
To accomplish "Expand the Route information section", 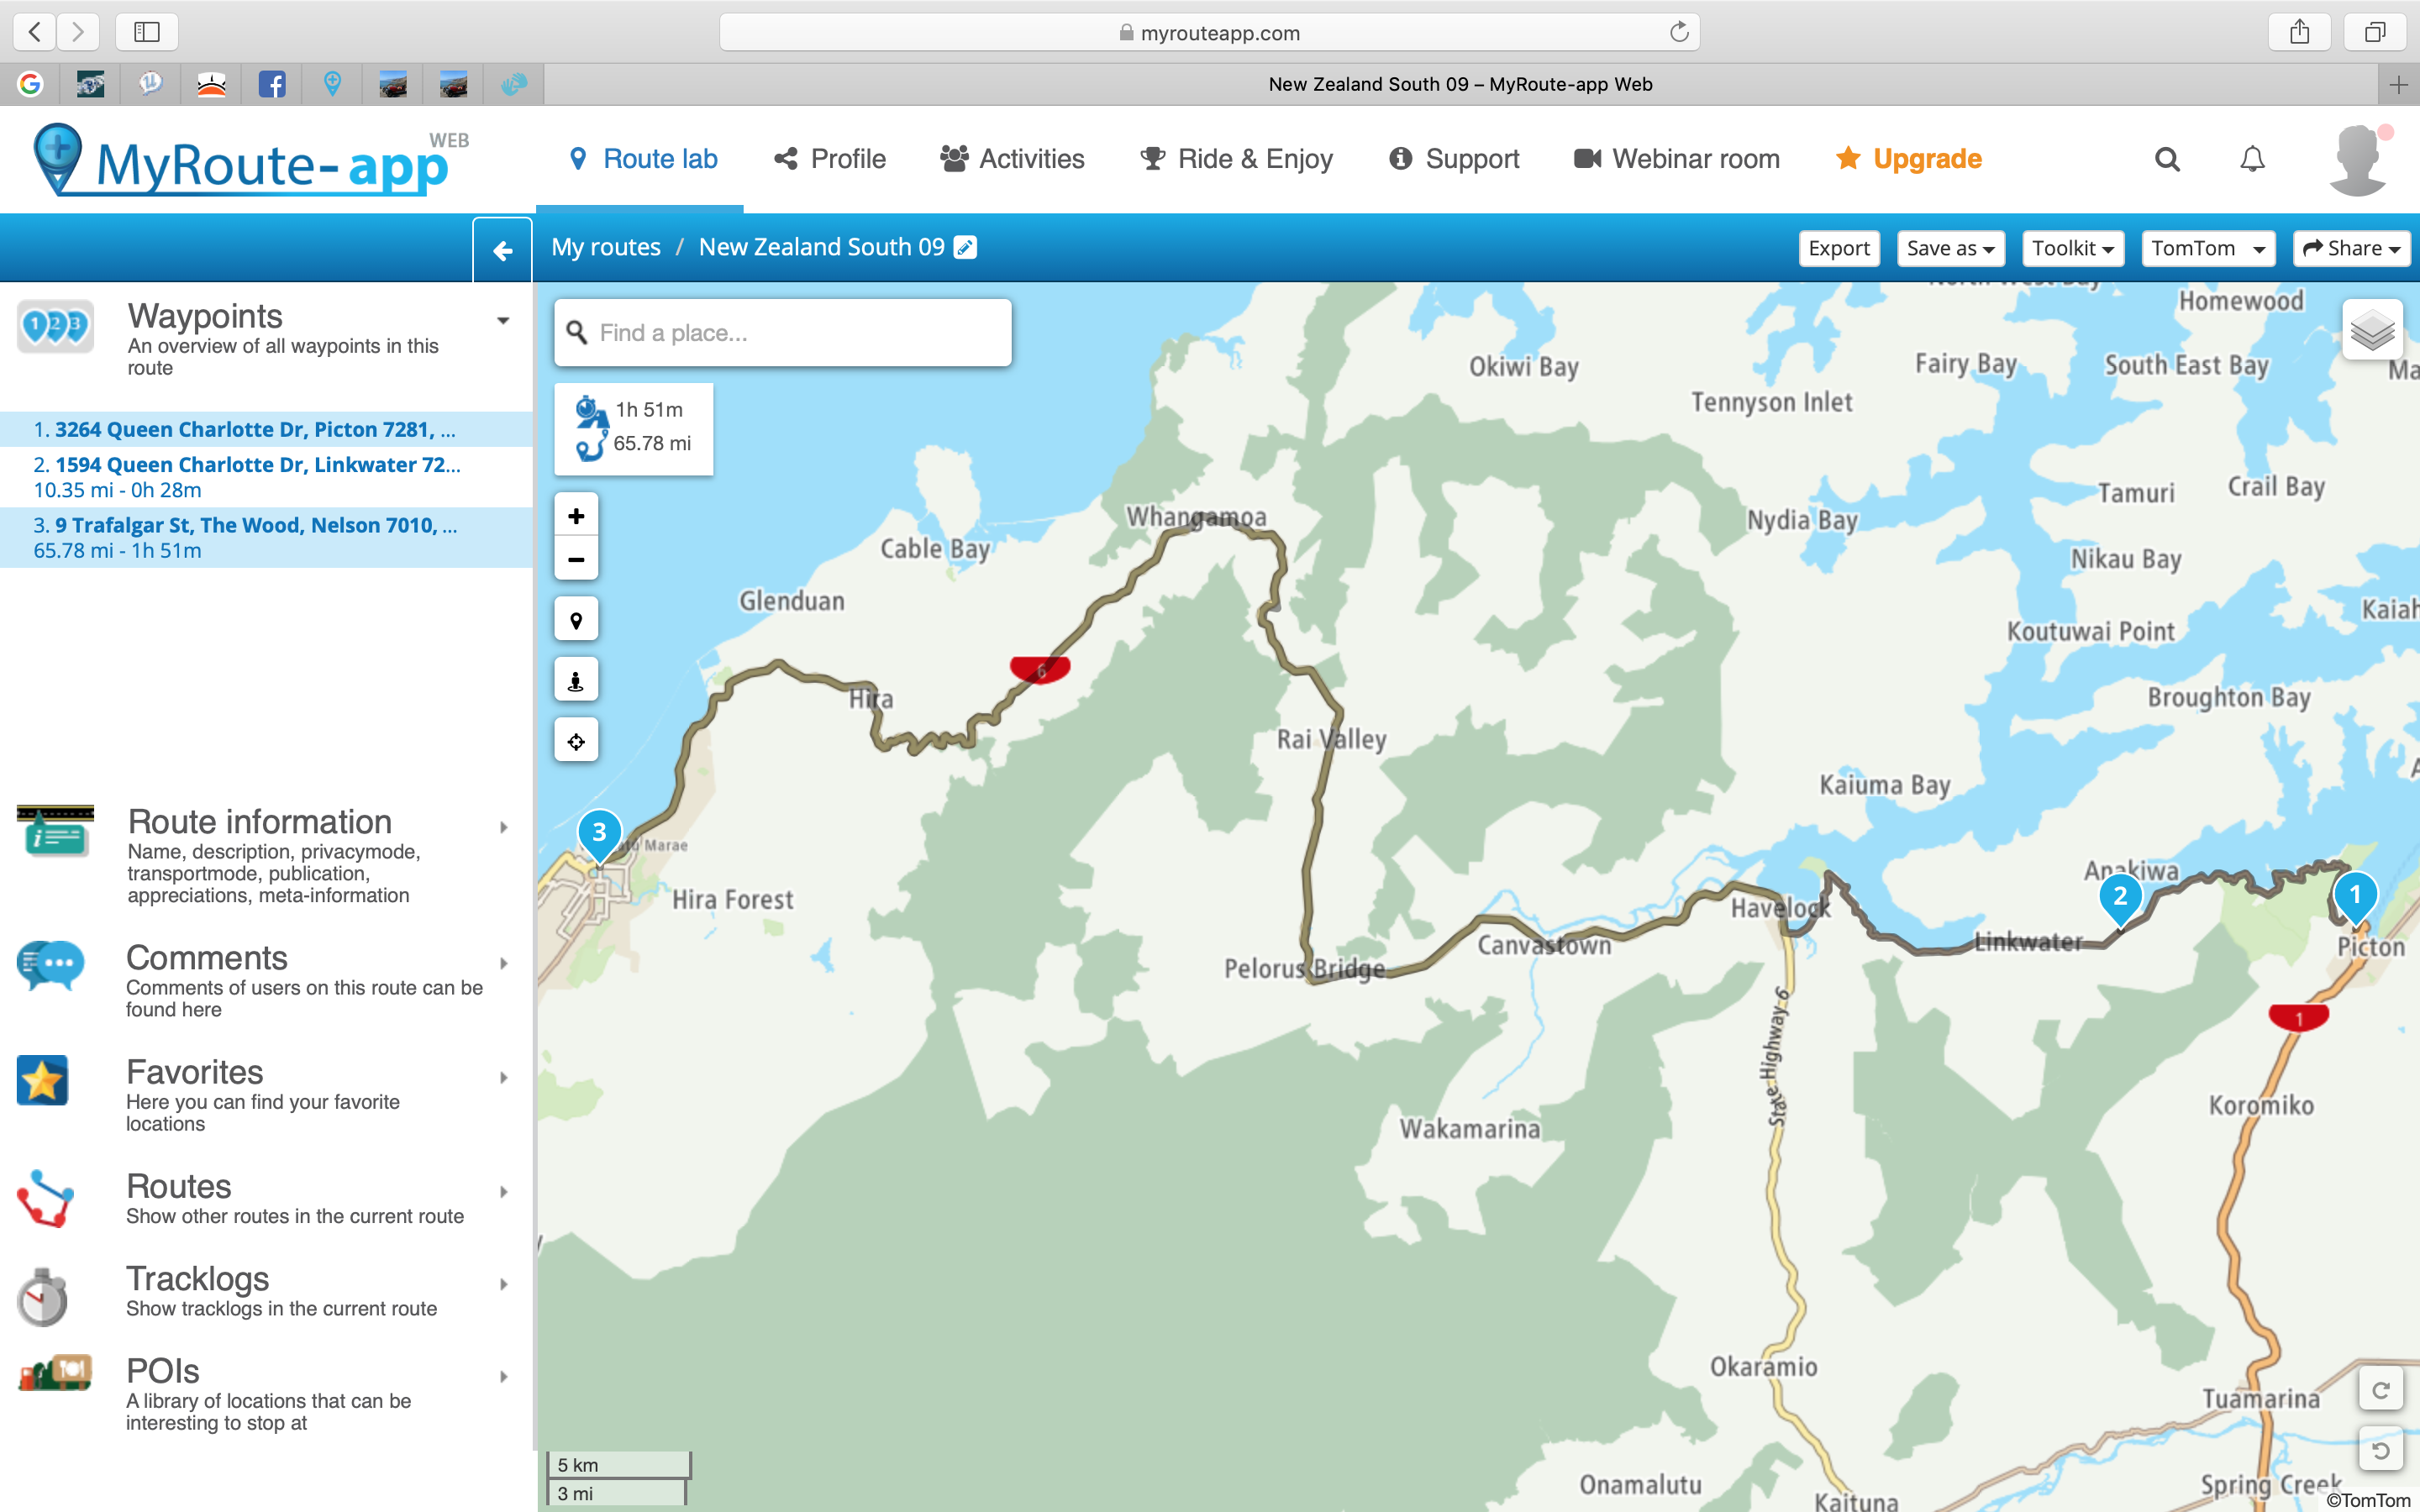I will click(x=503, y=827).
